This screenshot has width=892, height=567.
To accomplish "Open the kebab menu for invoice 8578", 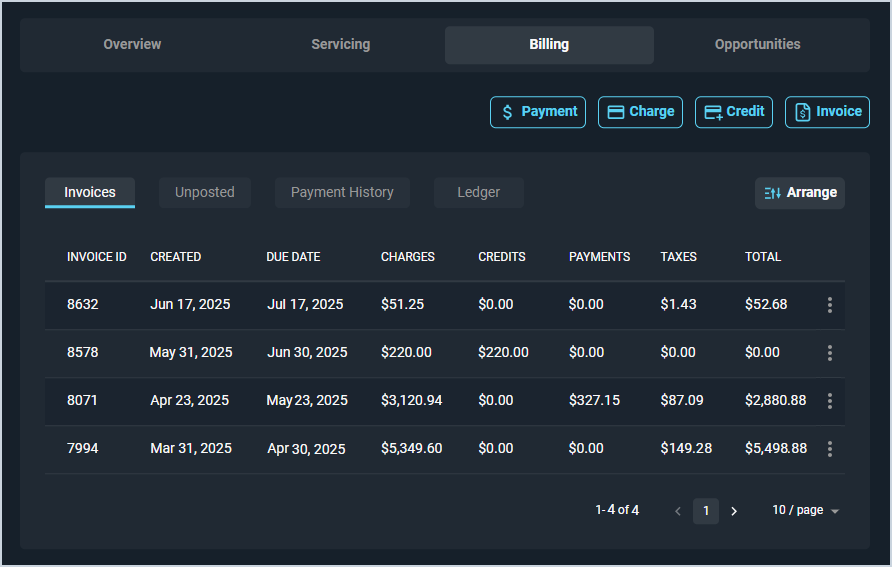I will pos(829,353).
